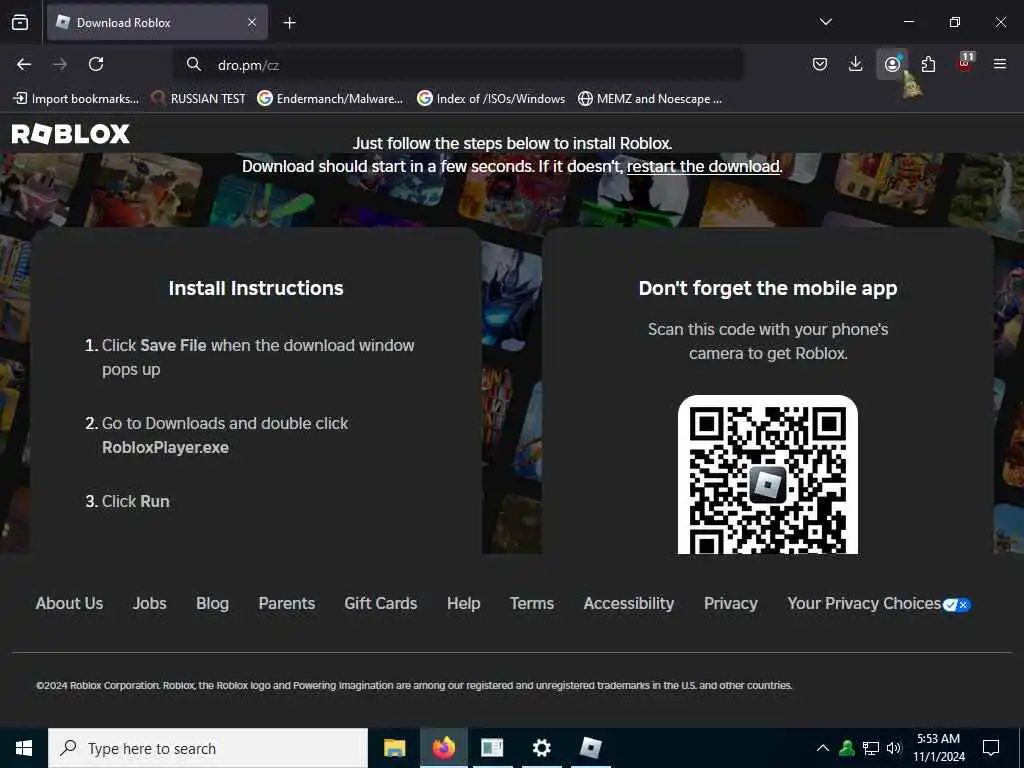The width and height of the screenshot is (1024, 768).
Task: Click the Install Instructions heading
Action: point(256,288)
